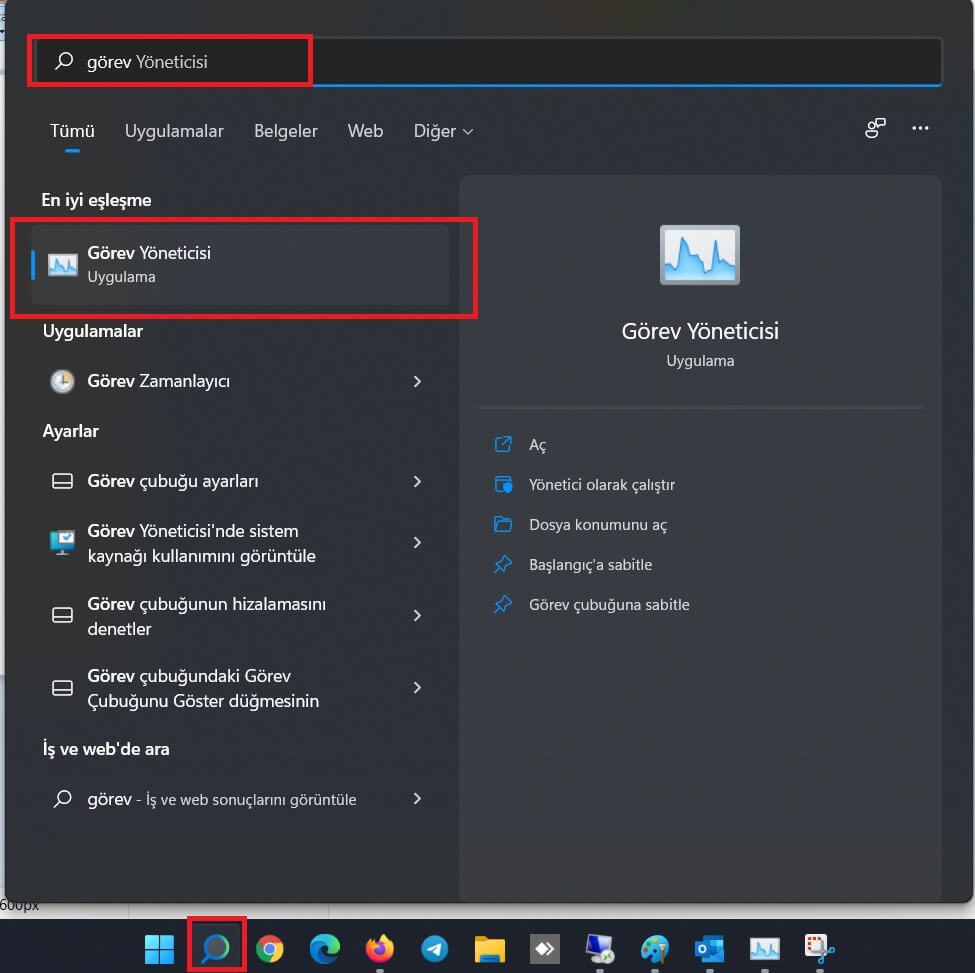Switch to the Belgeler tab
The image size is (975, 973).
[286, 131]
